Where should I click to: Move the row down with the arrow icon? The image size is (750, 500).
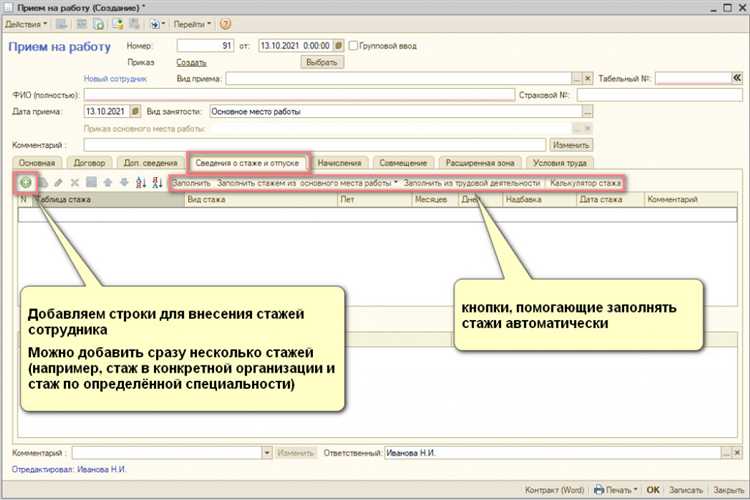coord(124,182)
